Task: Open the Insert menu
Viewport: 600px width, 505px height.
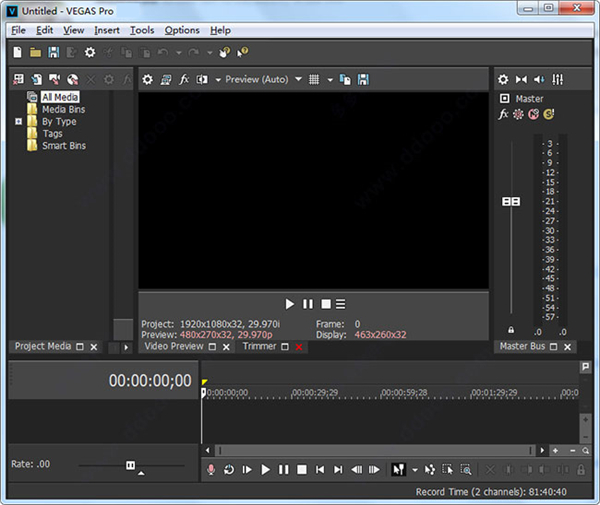Action: tap(107, 30)
